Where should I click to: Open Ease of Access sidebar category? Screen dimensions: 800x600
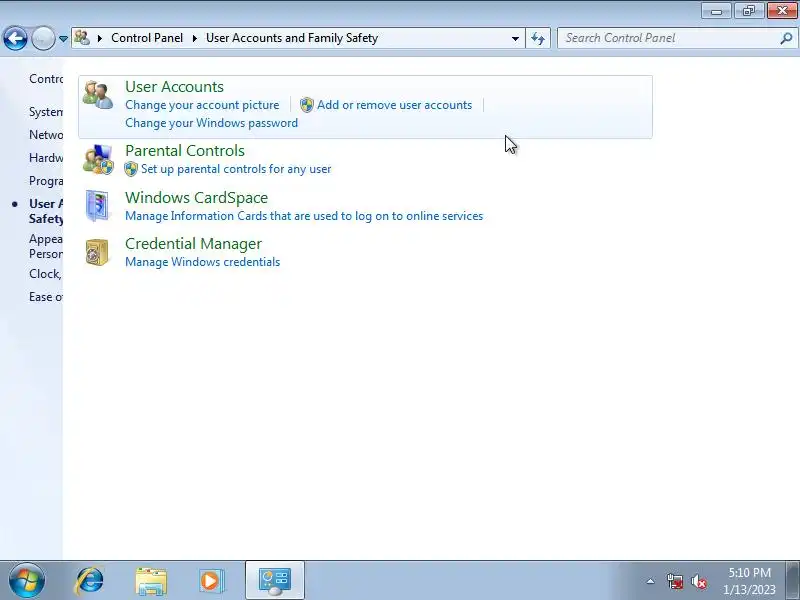46,297
